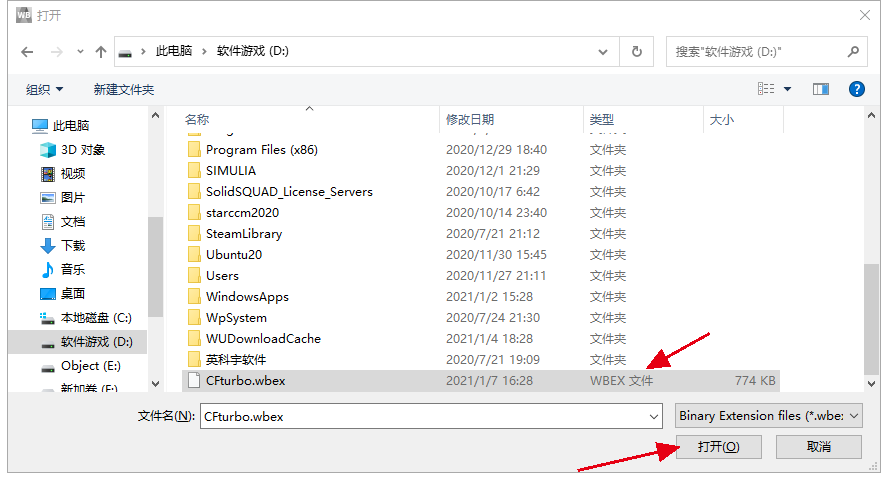Expand the 文件名 combo box dropdown
This screenshot has height=480, width=888.
(654, 417)
